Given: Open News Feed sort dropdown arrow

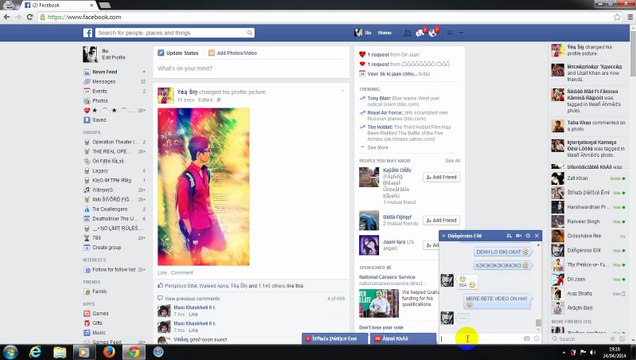Looking at the screenshot, I should coord(144,72).
